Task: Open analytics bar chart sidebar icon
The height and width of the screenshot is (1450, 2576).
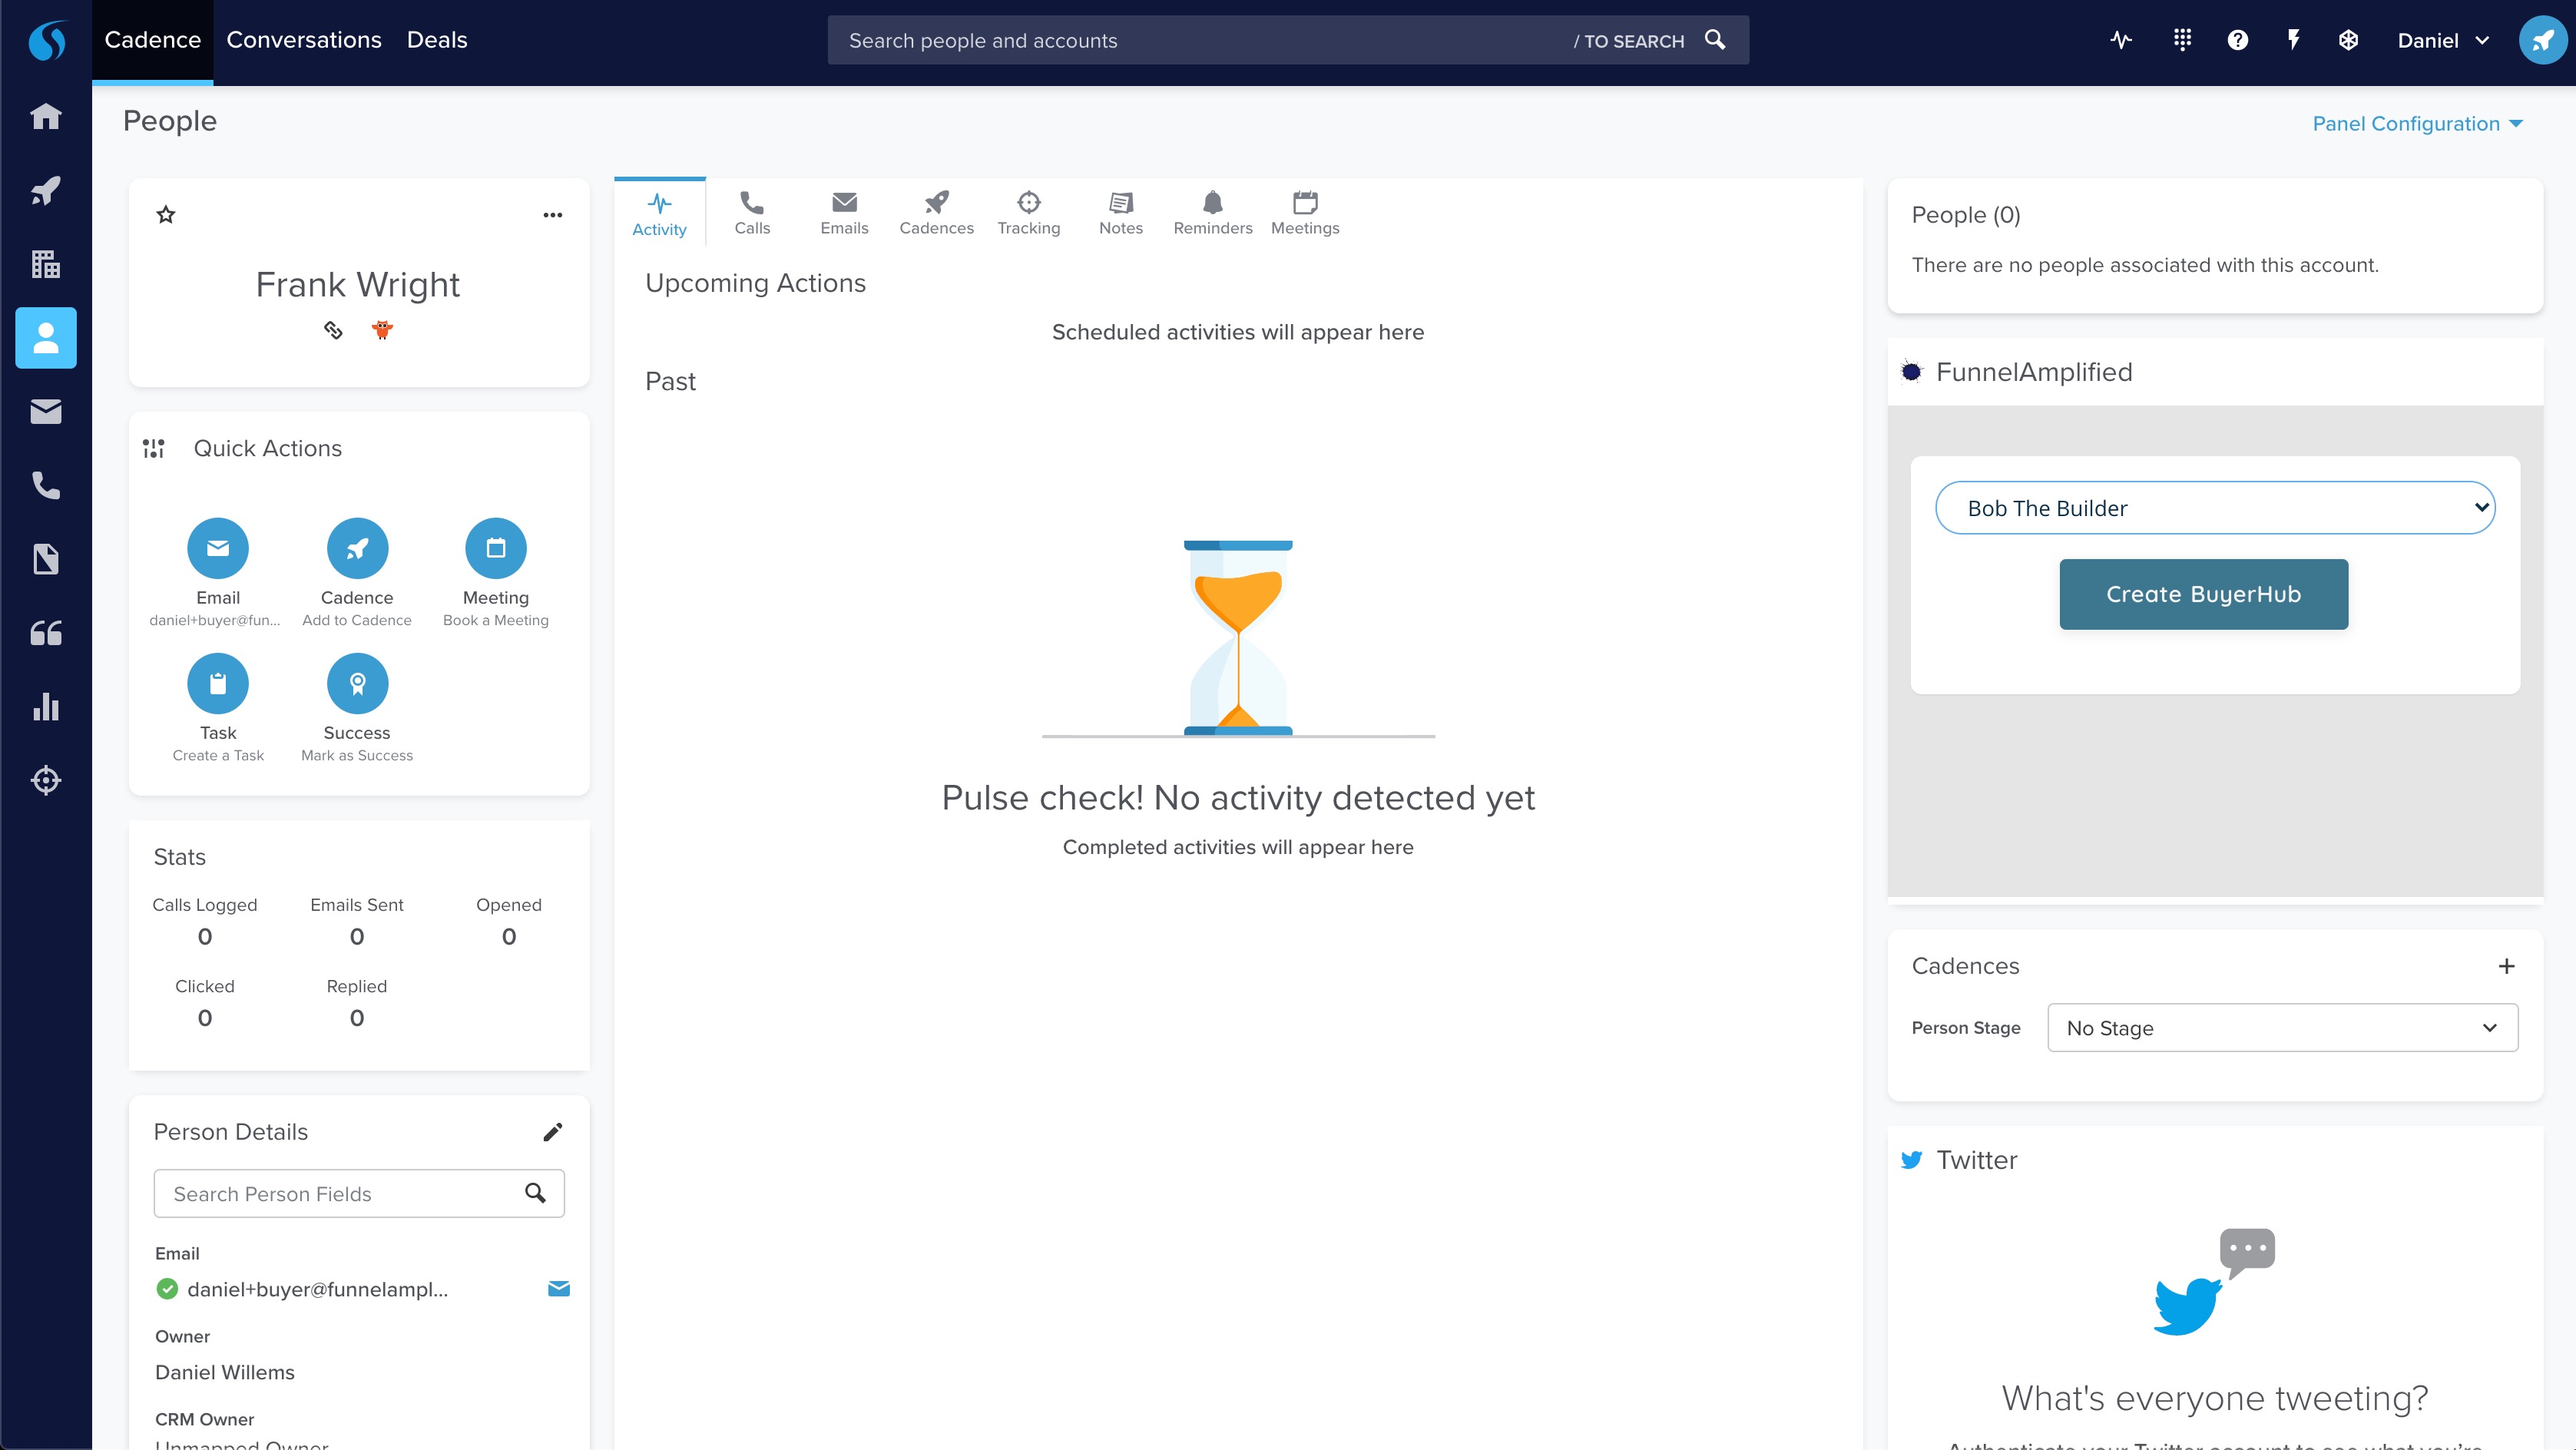Action: coord(46,707)
